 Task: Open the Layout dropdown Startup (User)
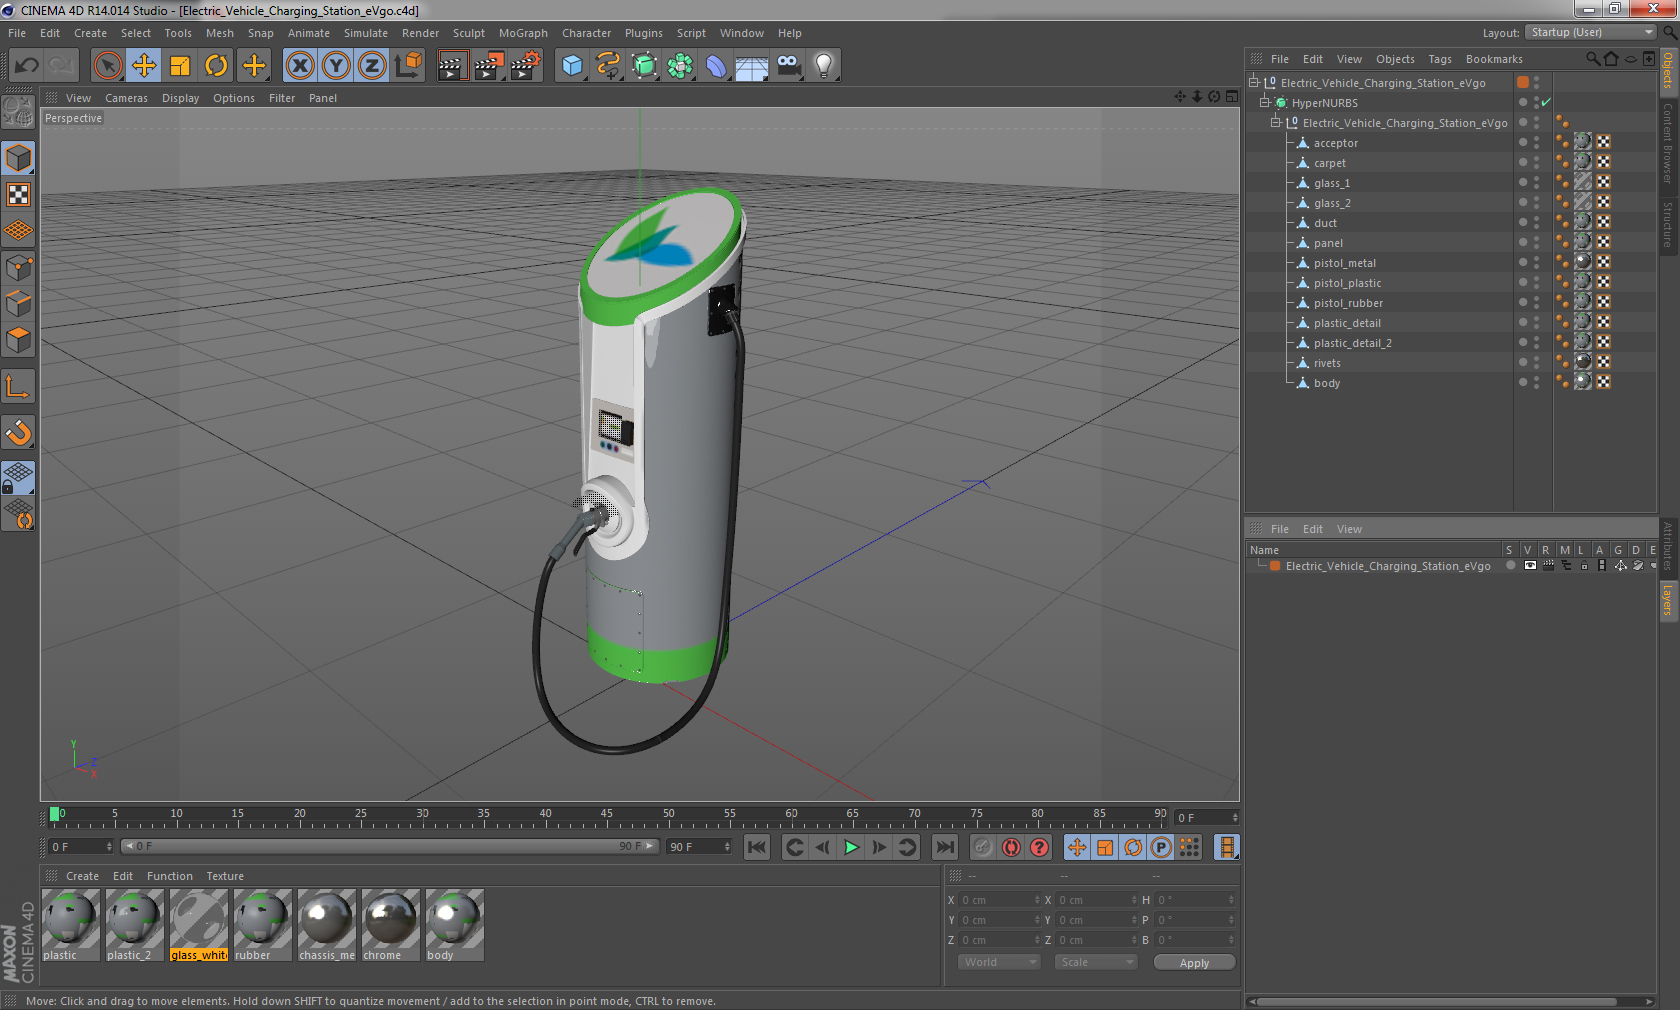(x=1591, y=32)
